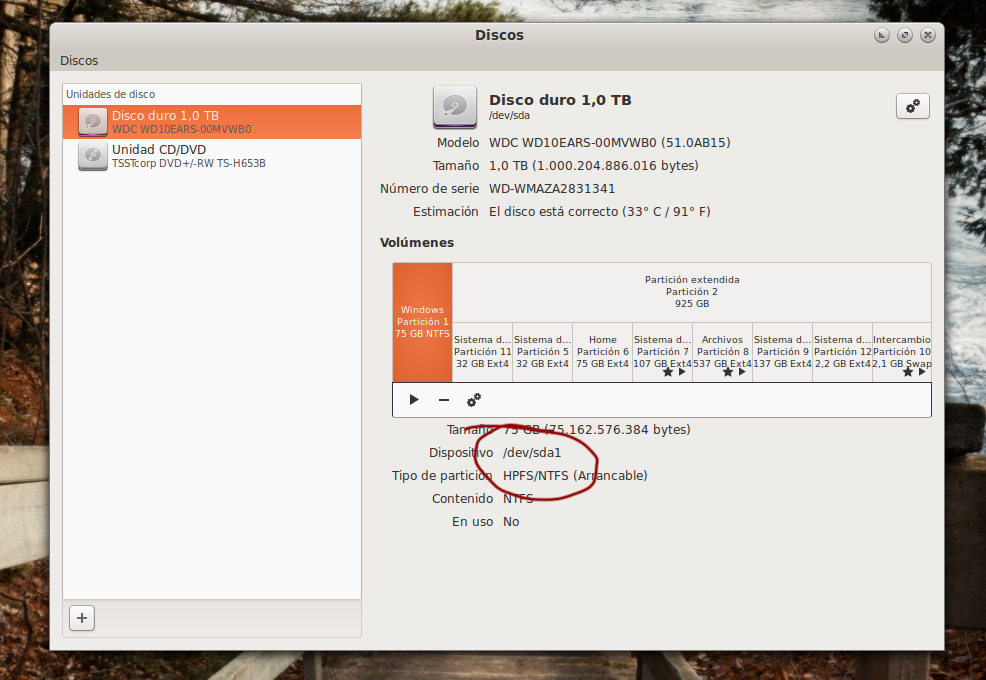The image size is (986, 680).
Task: Select Disco duro 1,0 TB drive
Action: point(211,122)
